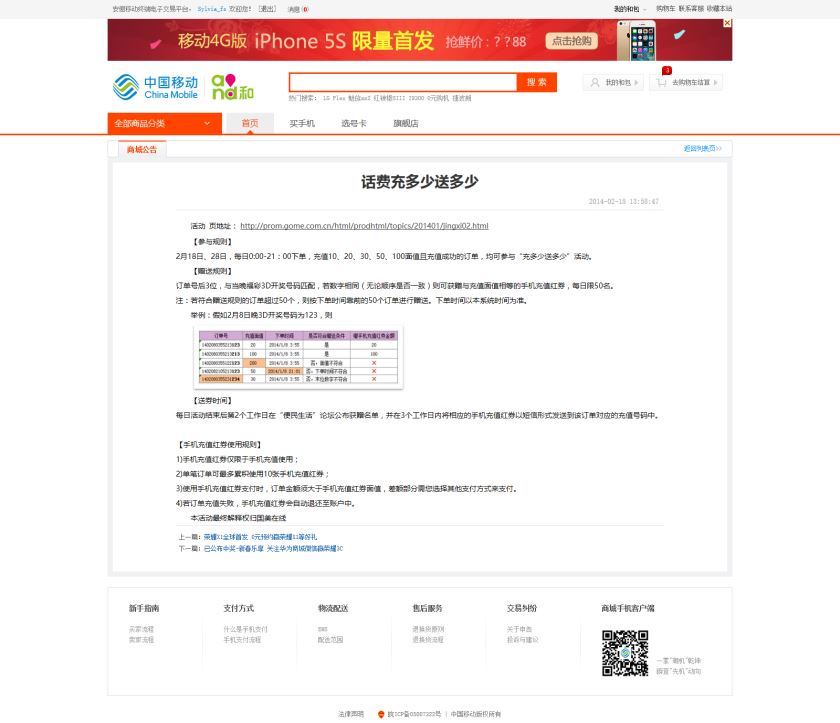Click the 皖ICP备 registration number link
This screenshot has height=723, width=840.
414,714
